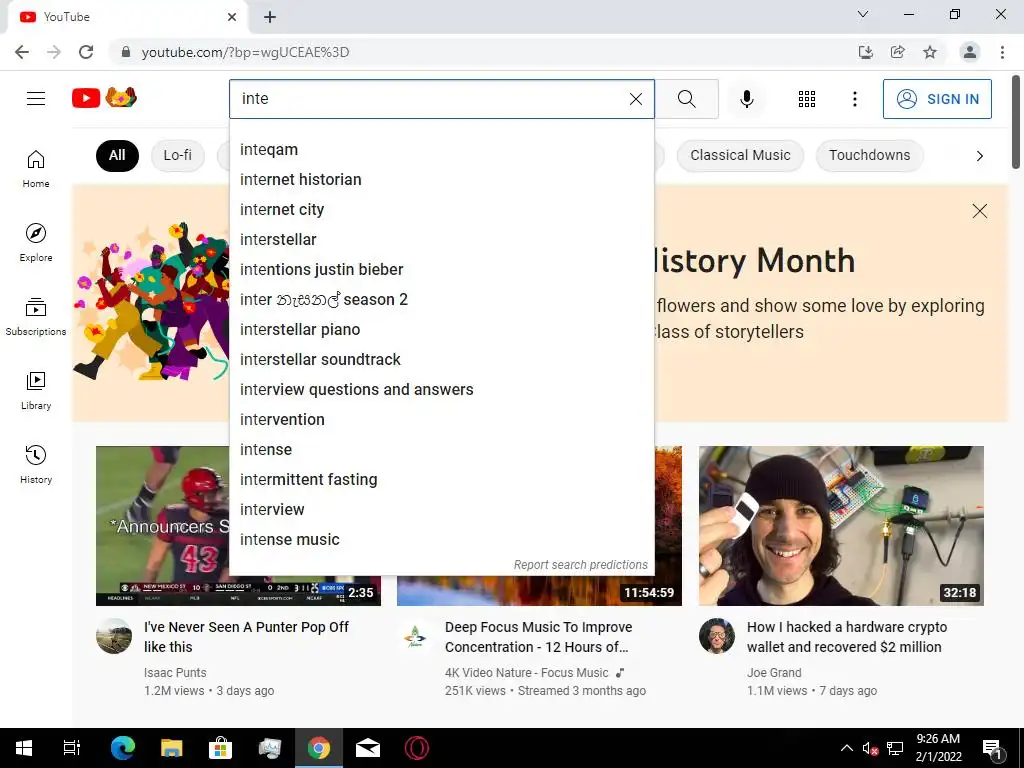Open 'I've Never Seen A Punter' title
This screenshot has width=1024, height=768.
tap(246, 637)
